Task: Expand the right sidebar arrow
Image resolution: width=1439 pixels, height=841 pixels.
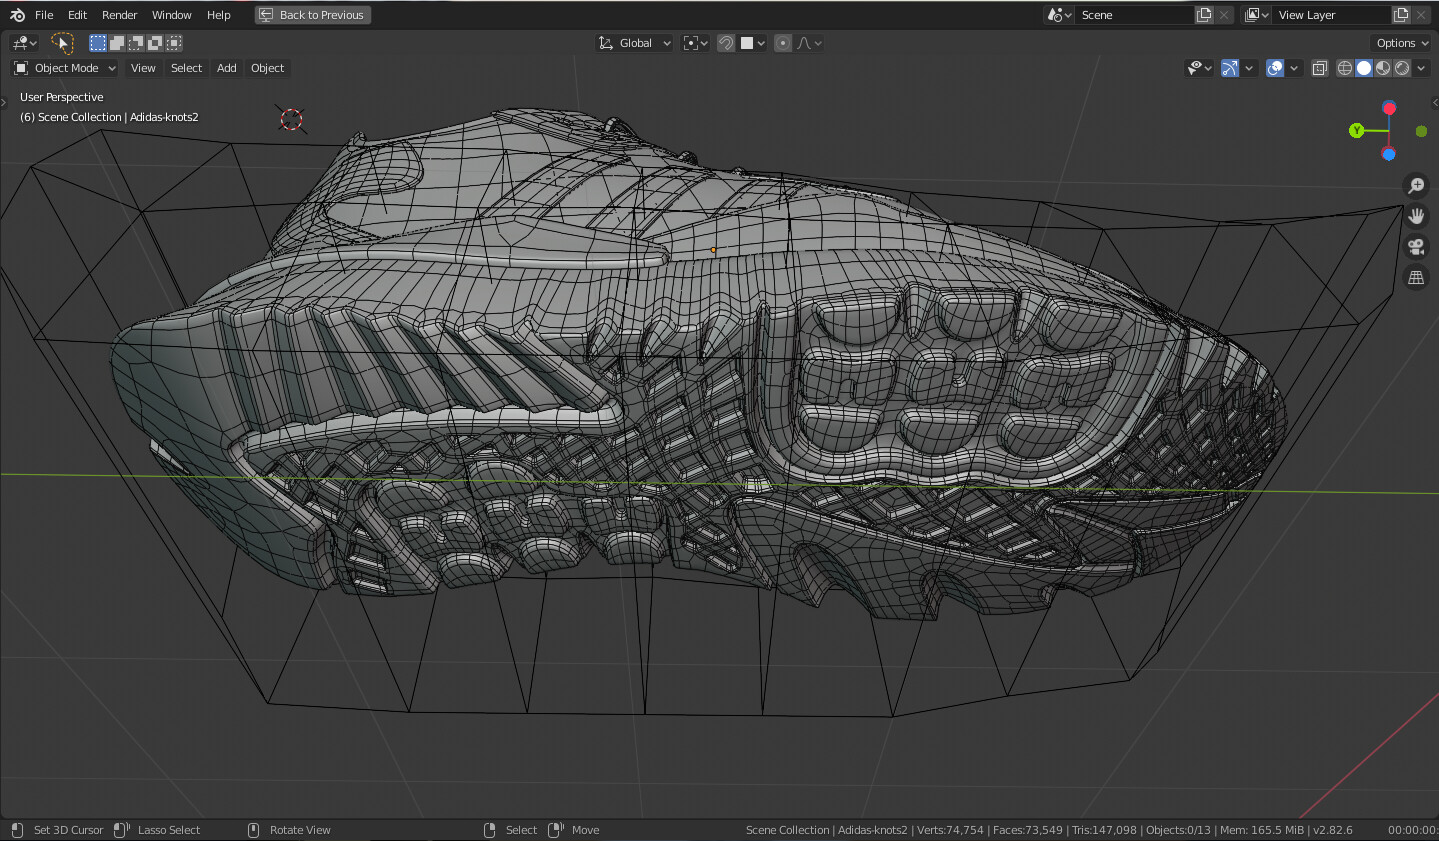Action: pos(1434,101)
